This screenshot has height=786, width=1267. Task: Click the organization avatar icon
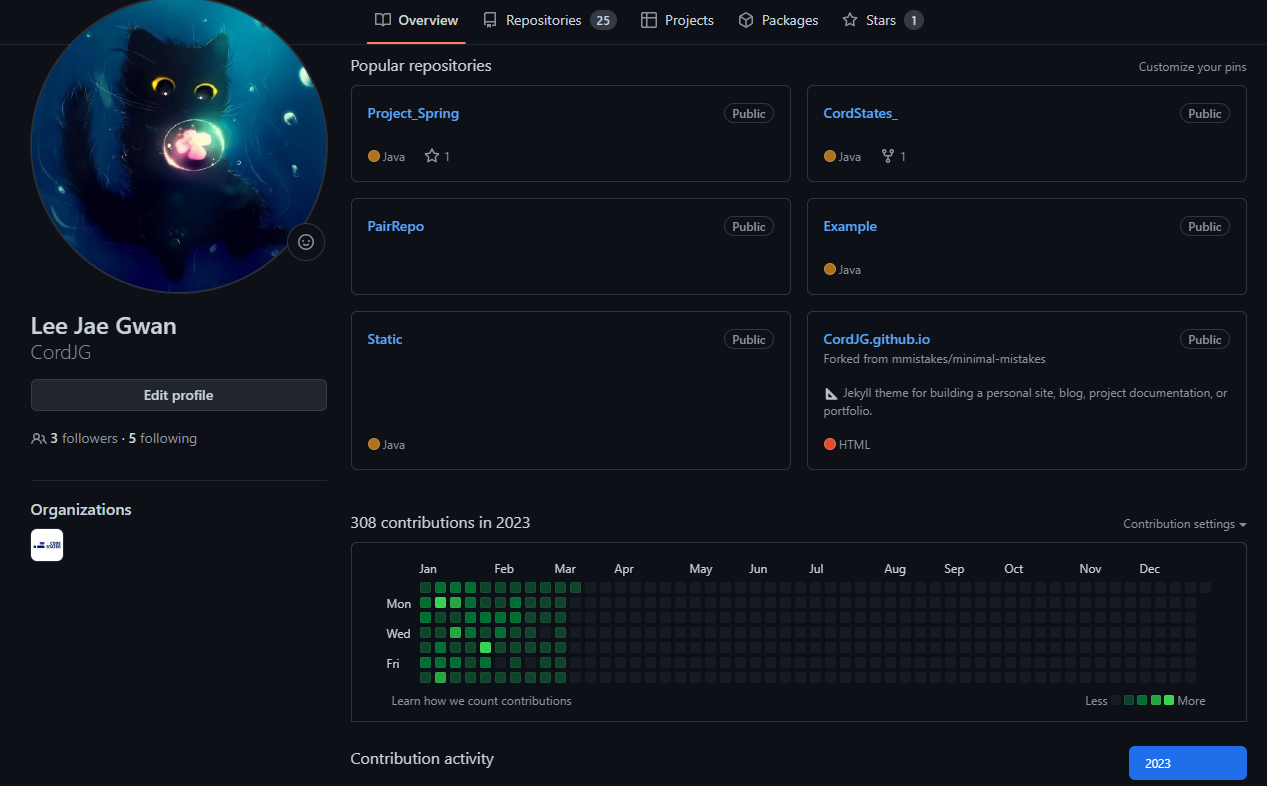(47, 545)
